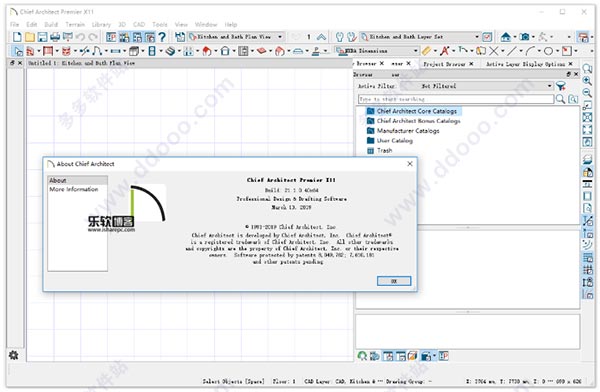Switch to the Project Browser tab
Image resolution: width=600 pixels, height=392 pixels.
pyautogui.click(x=444, y=64)
